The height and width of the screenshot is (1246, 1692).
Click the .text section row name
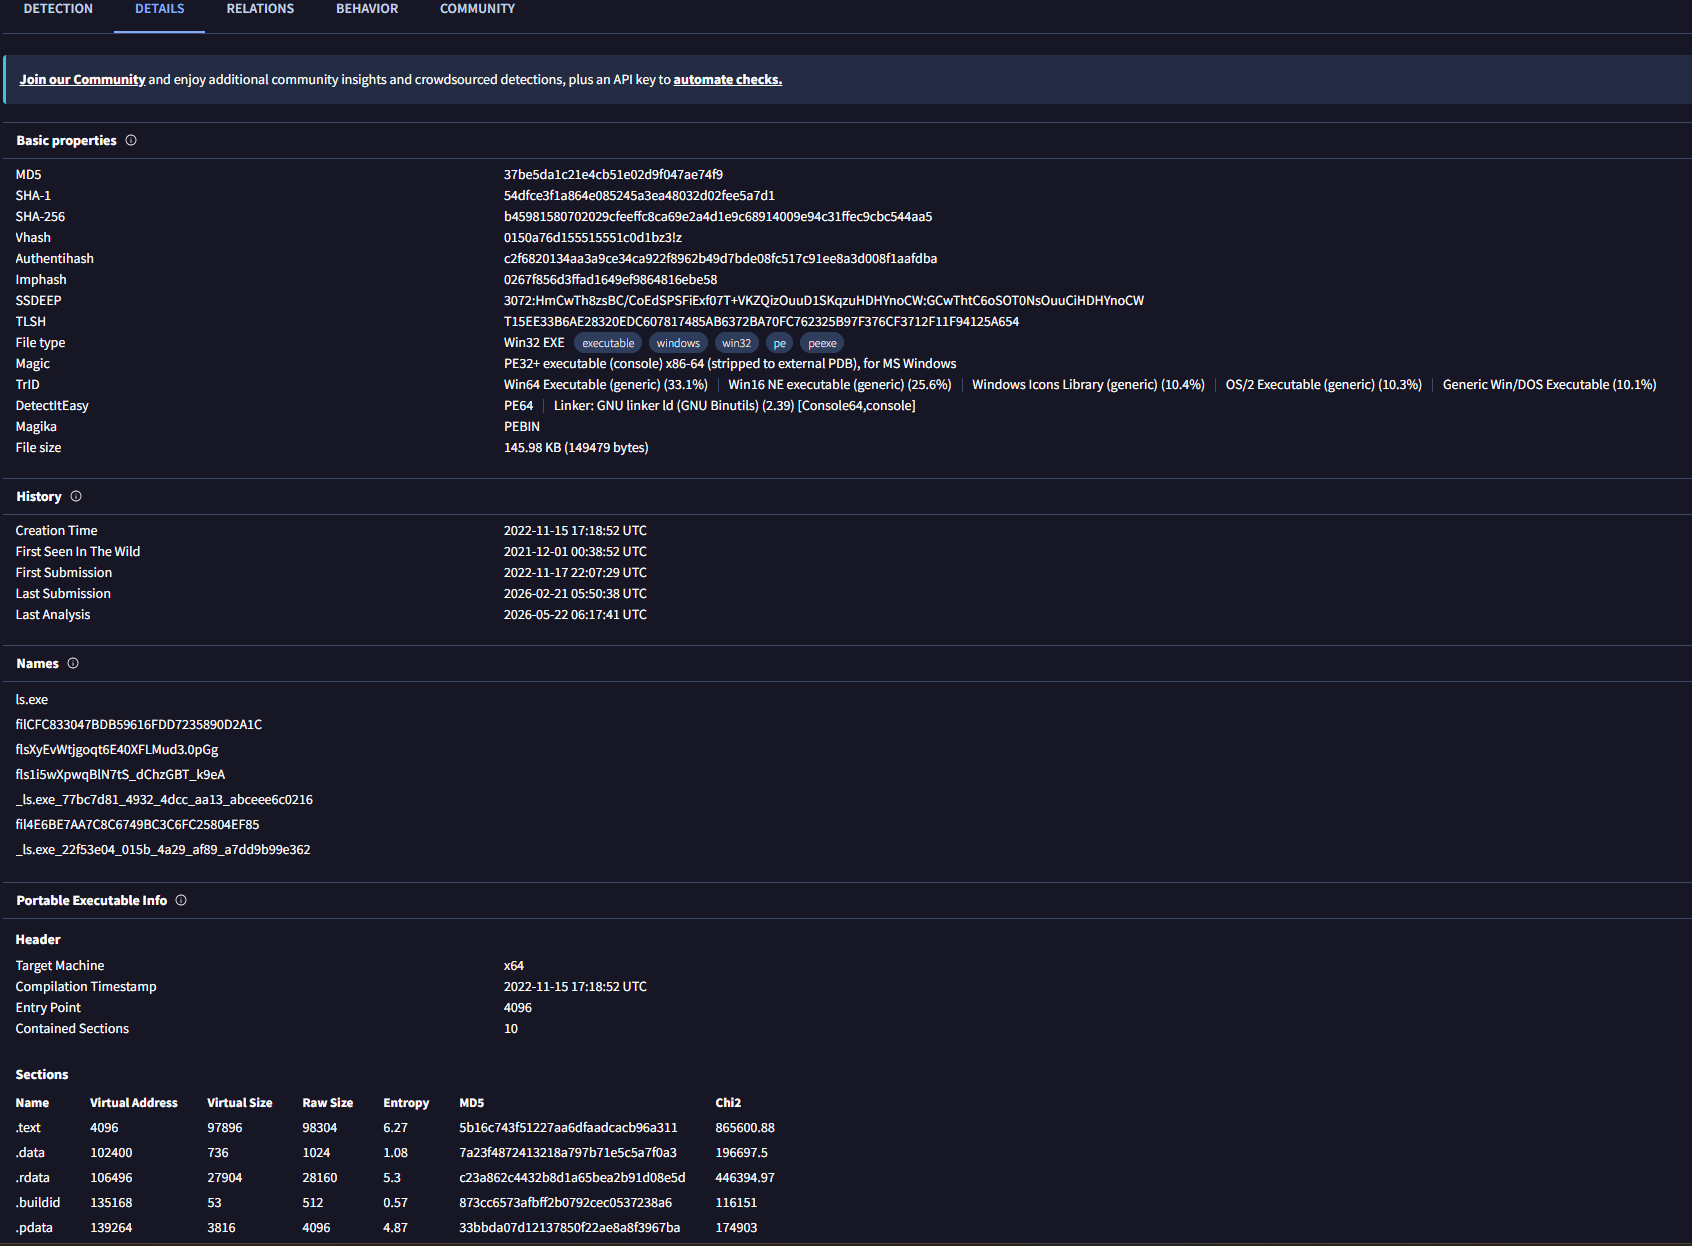[x=28, y=1127]
